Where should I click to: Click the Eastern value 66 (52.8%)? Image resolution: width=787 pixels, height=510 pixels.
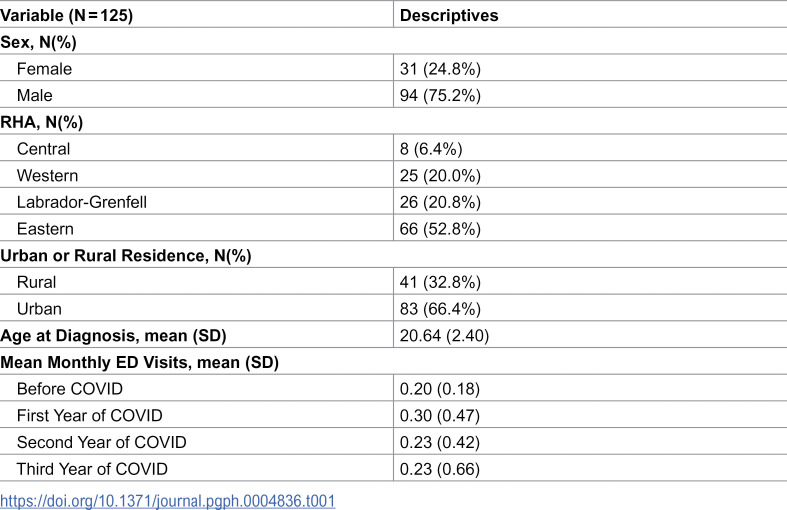pyautogui.click(x=440, y=228)
